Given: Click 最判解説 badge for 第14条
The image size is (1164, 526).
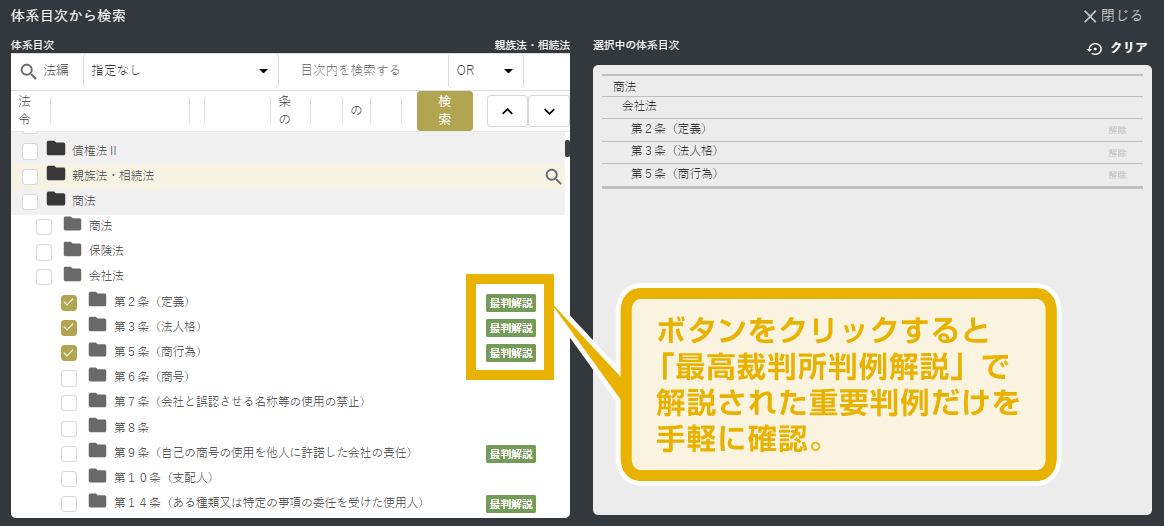Looking at the screenshot, I should pos(510,504).
